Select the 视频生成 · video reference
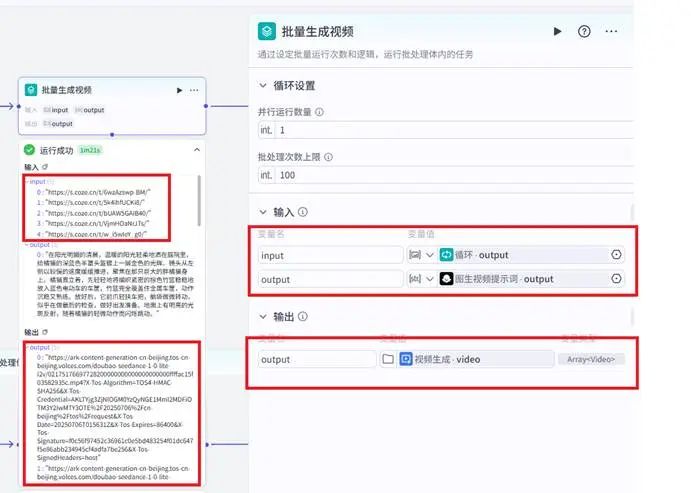 coord(476,359)
